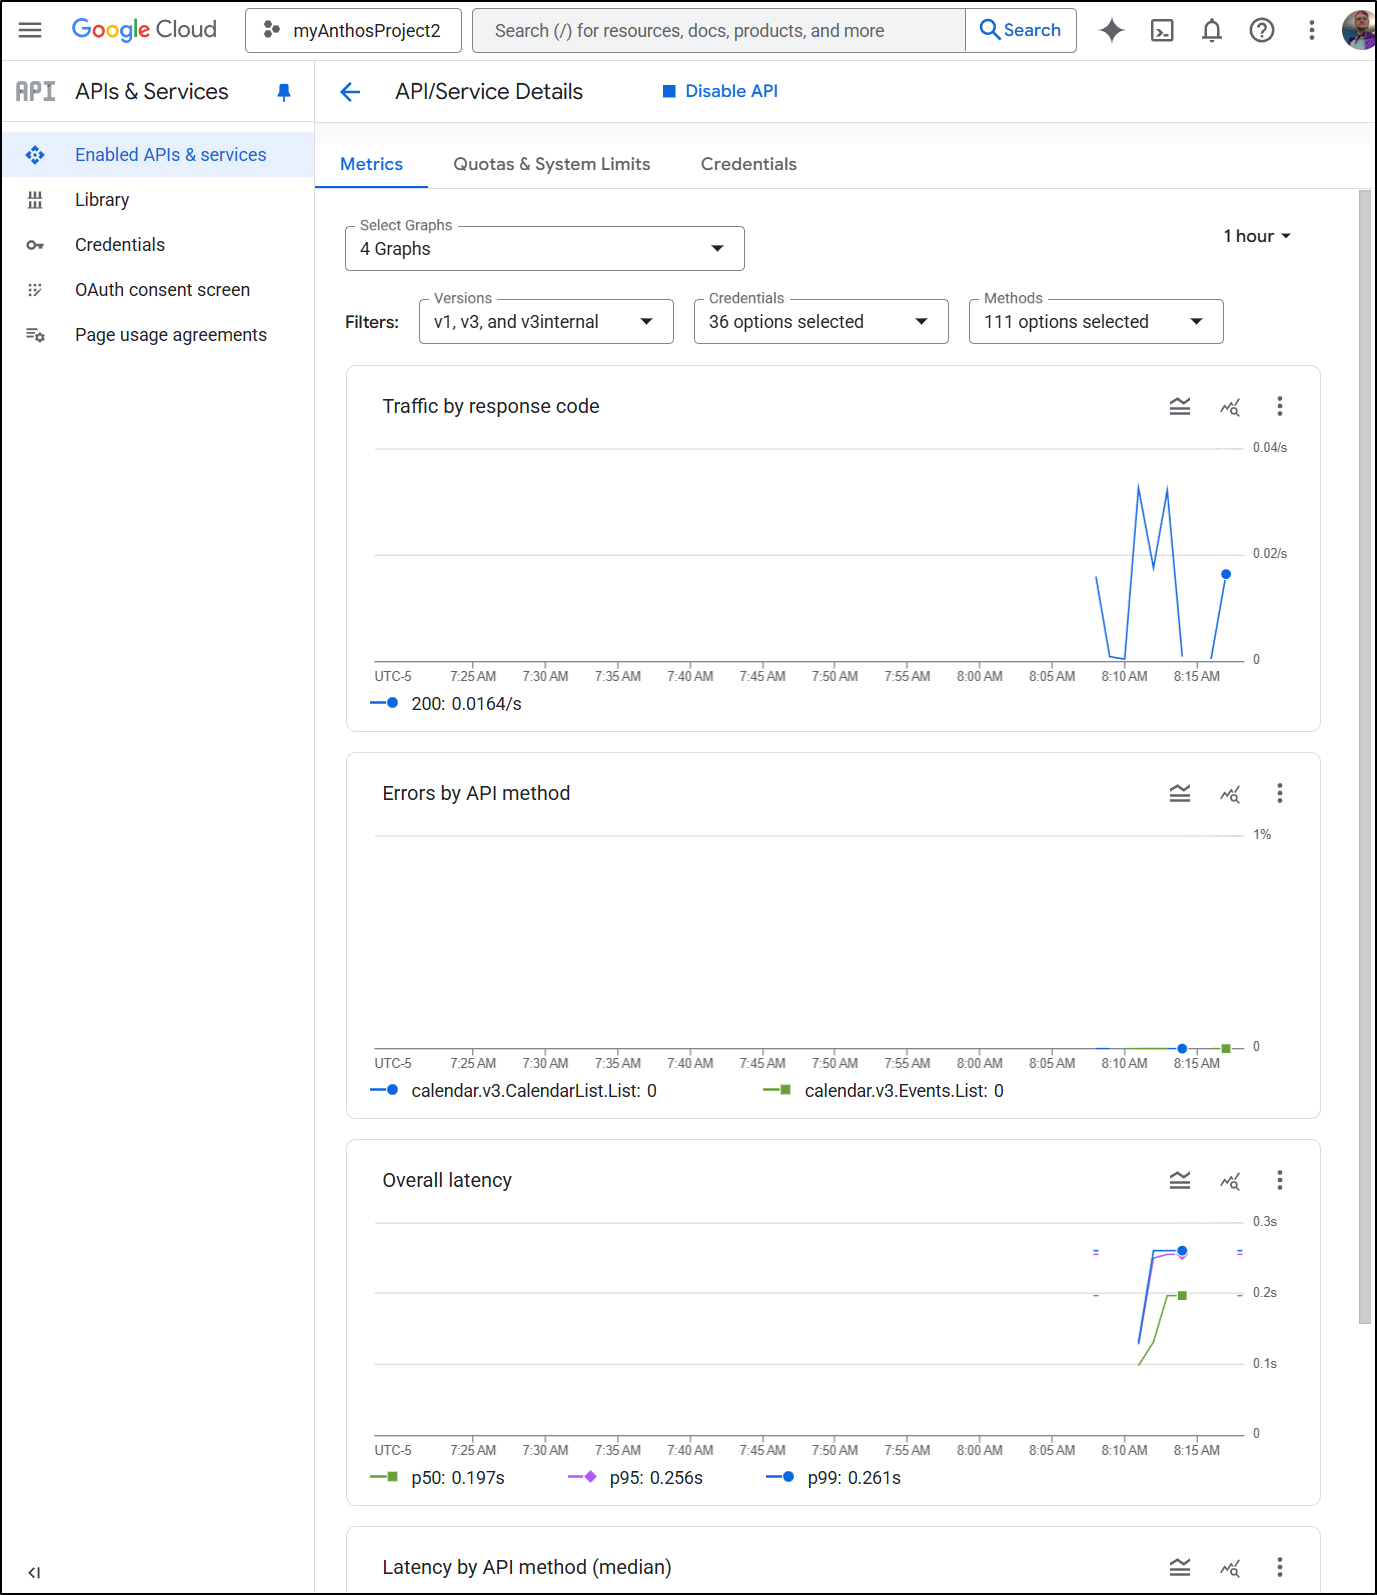Open the notifications bell
Viewport: 1377px width, 1595px height.
(1212, 30)
